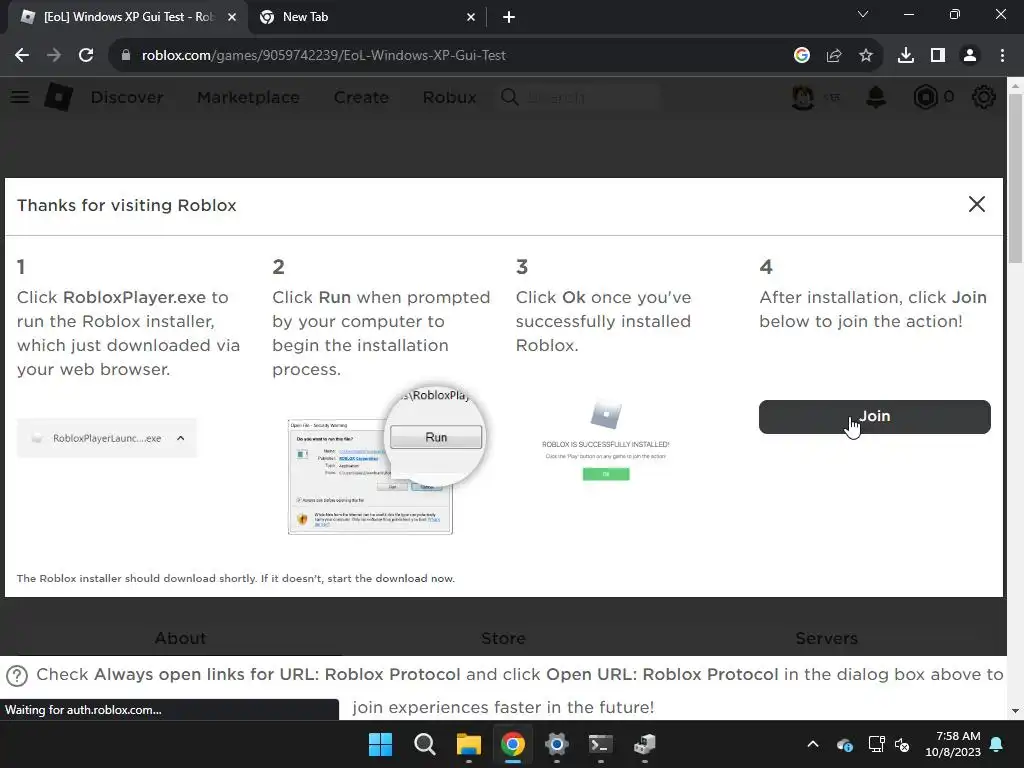Open Marketplace in Roblox navigation
This screenshot has height=768, width=1024.
248,97
